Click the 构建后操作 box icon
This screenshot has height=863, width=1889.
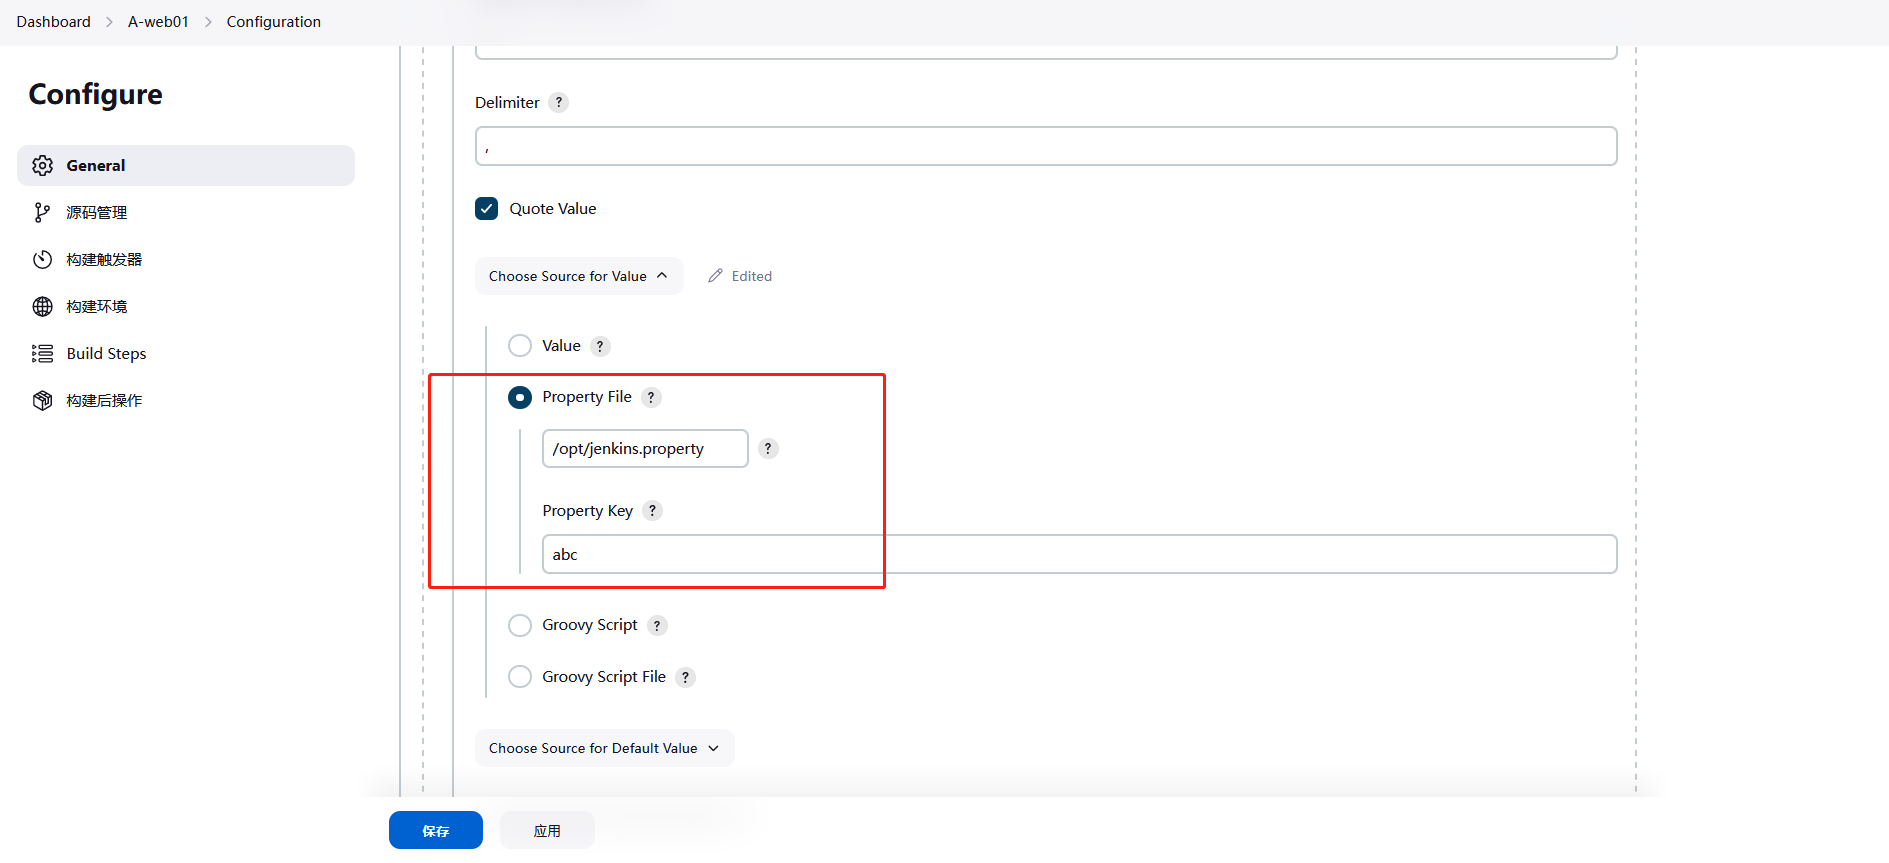[42, 401]
